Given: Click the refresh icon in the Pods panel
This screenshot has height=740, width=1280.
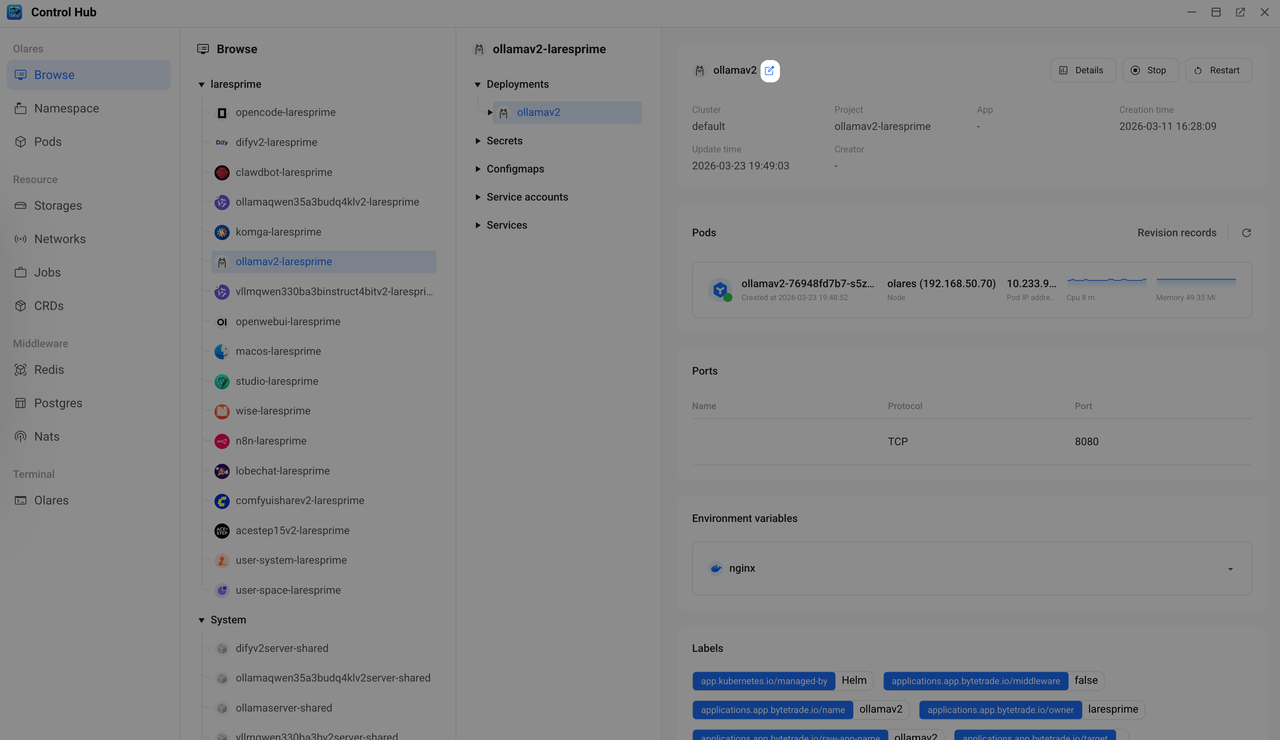Looking at the screenshot, I should [1246, 232].
